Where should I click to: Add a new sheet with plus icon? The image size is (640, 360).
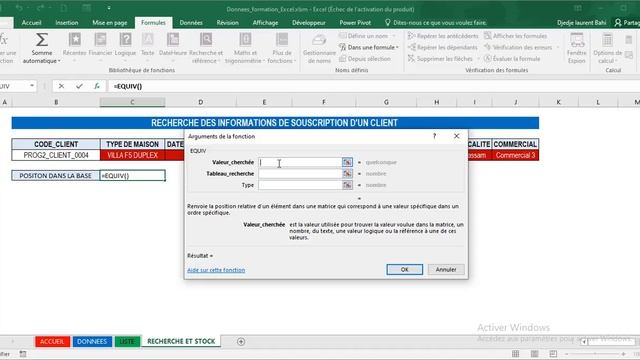pyautogui.click(x=241, y=342)
